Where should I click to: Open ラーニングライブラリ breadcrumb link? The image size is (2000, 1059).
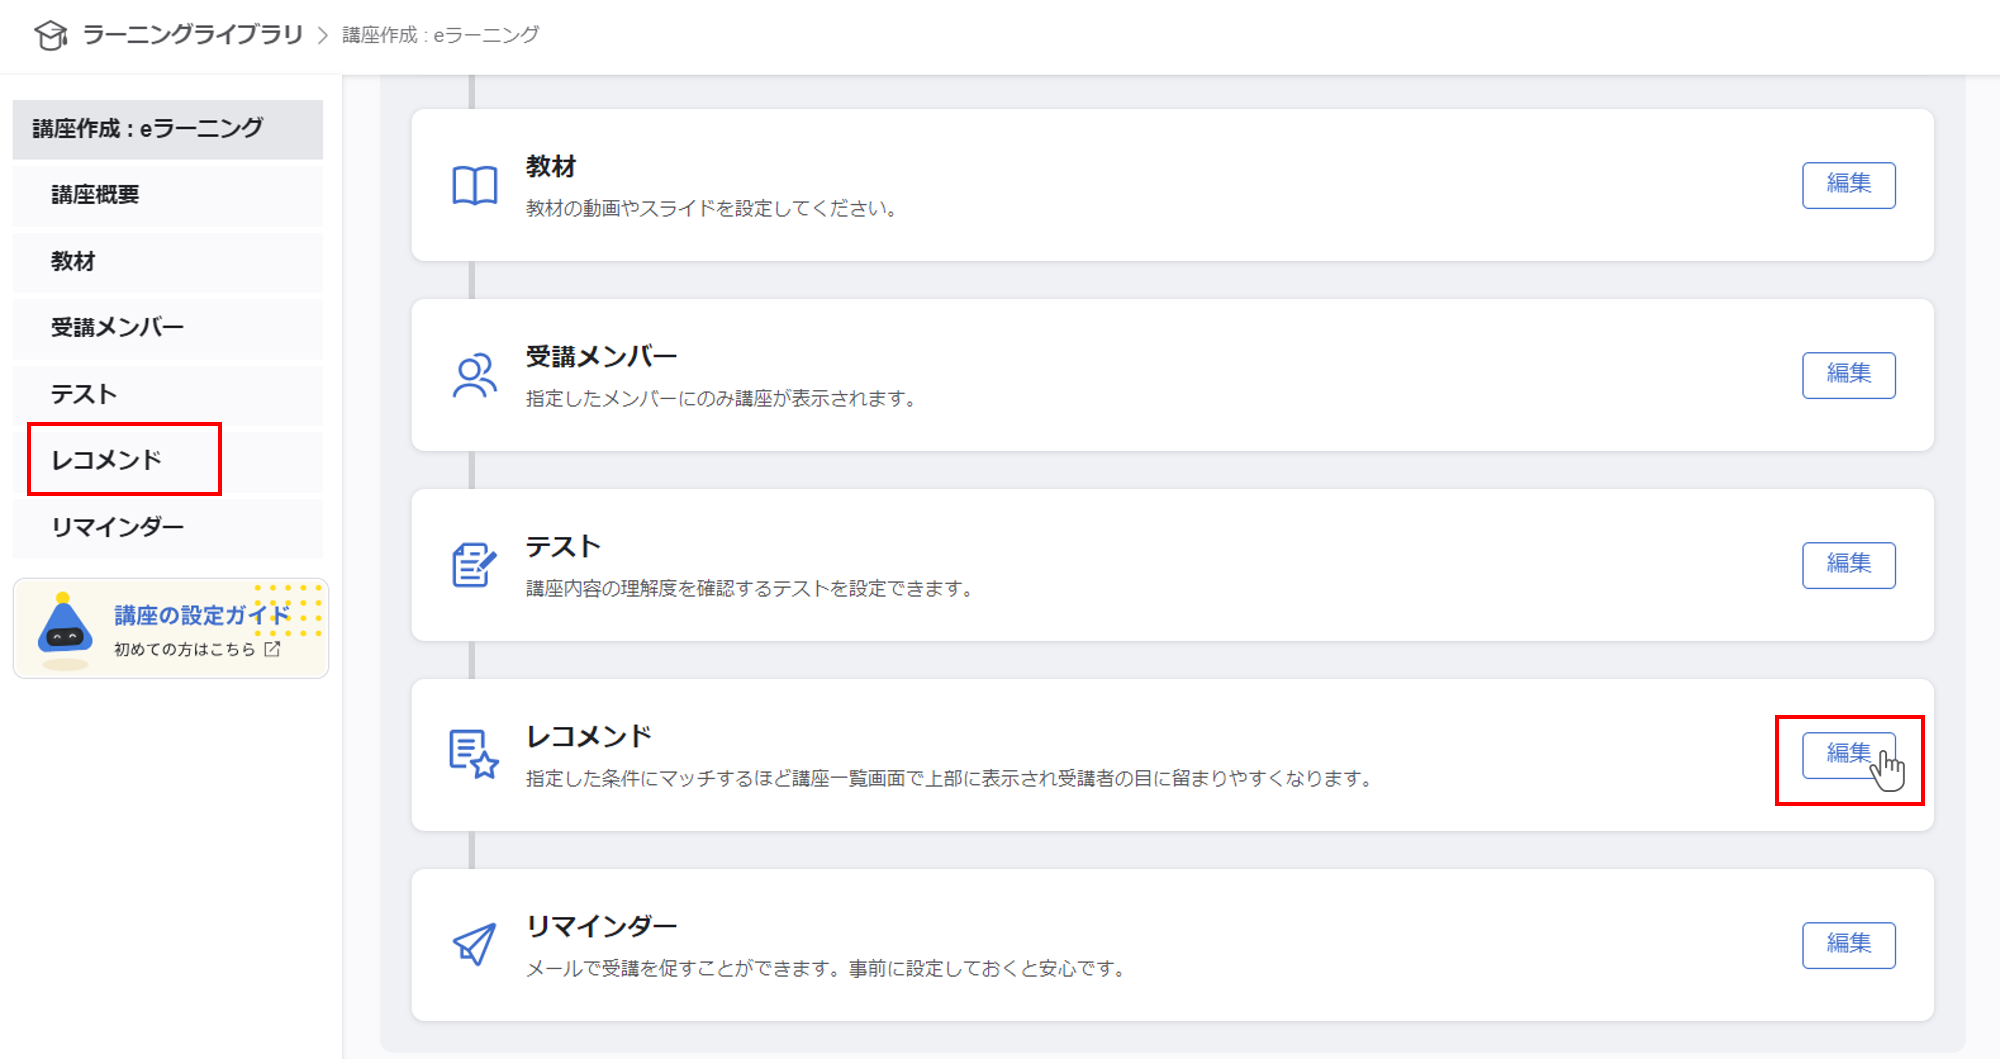click(x=192, y=35)
